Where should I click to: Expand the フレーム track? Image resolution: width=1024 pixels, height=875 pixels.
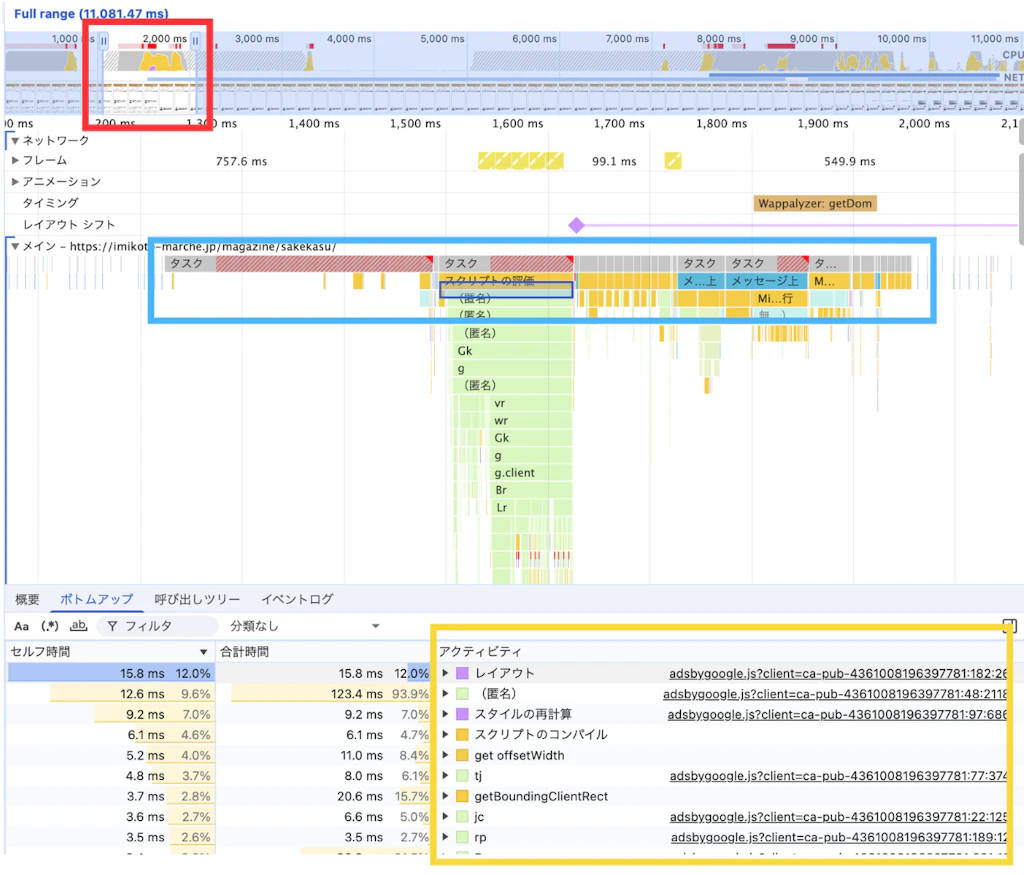tap(14, 160)
